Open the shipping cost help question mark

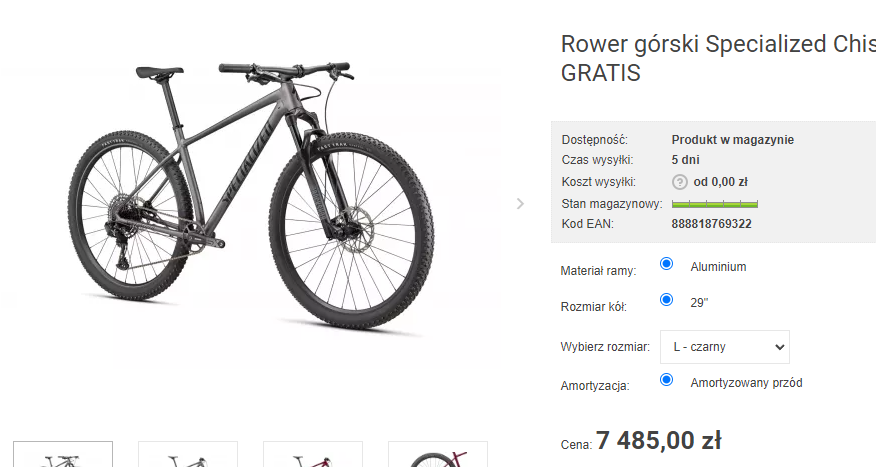tap(679, 182)
